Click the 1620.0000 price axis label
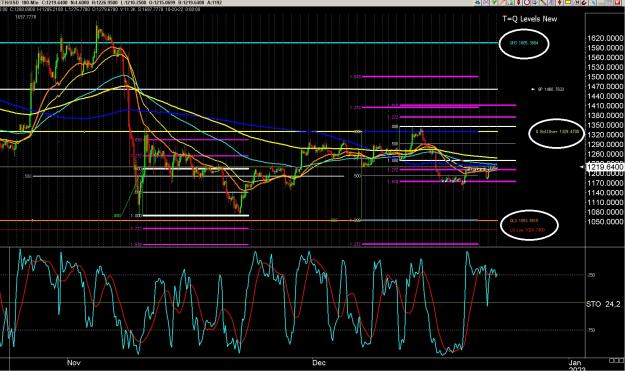This screenshot has height=371, width=625. [605, 38]
